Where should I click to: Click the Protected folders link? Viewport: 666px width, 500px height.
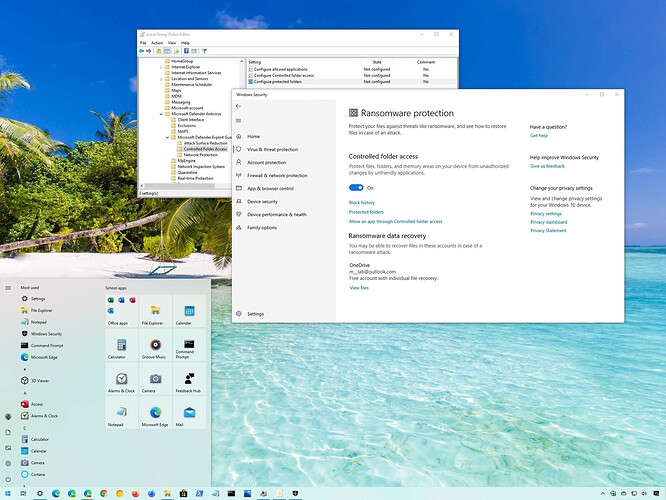pyautogui.click(x=366, y=212)
